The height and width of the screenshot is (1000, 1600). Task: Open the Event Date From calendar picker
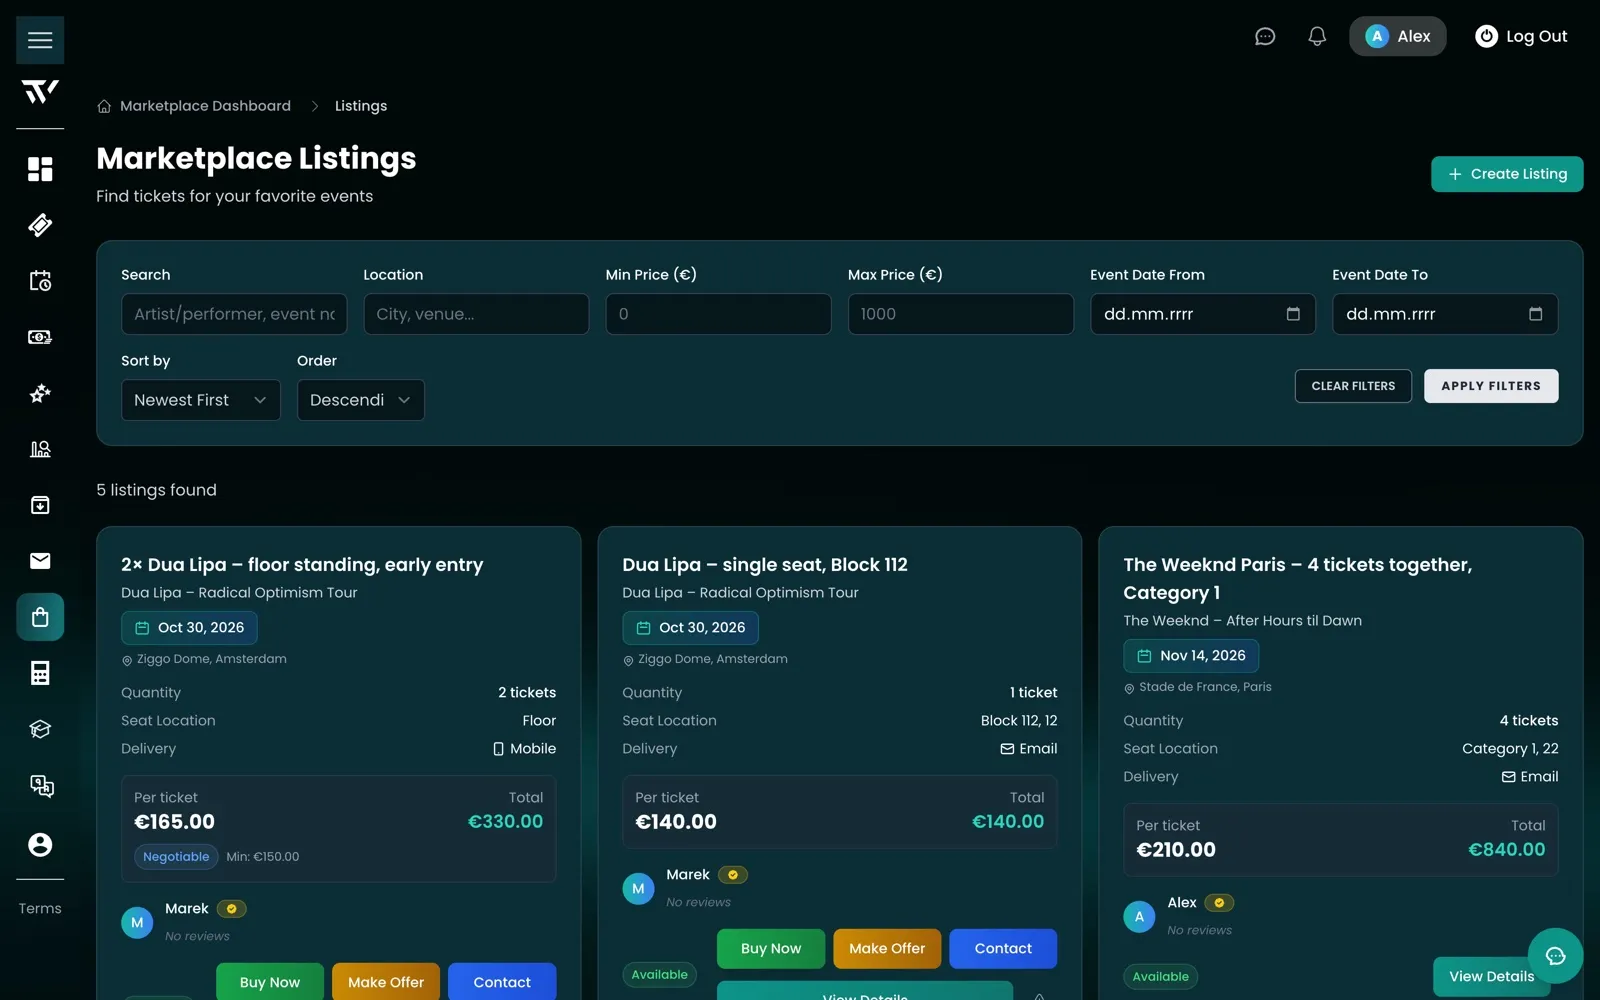coord(1293,314)
